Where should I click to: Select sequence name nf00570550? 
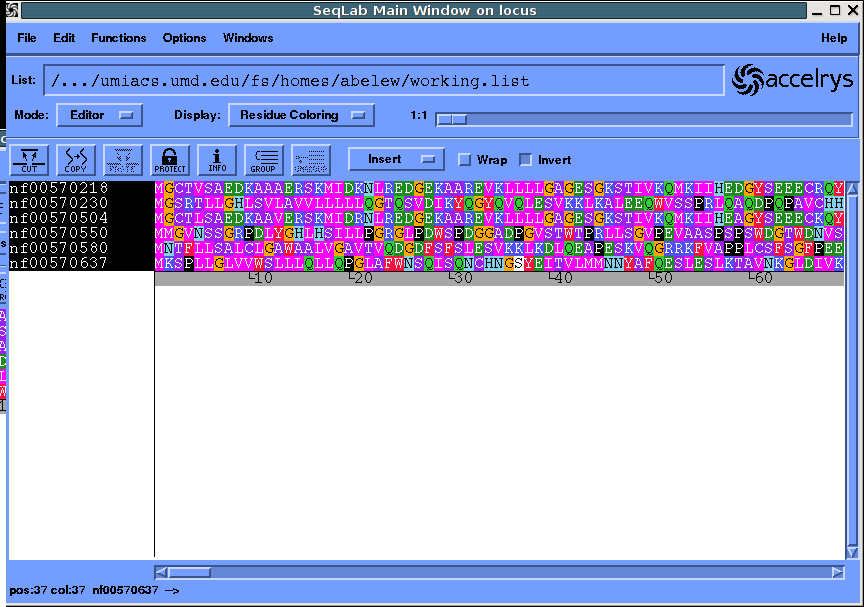(58, 233)
